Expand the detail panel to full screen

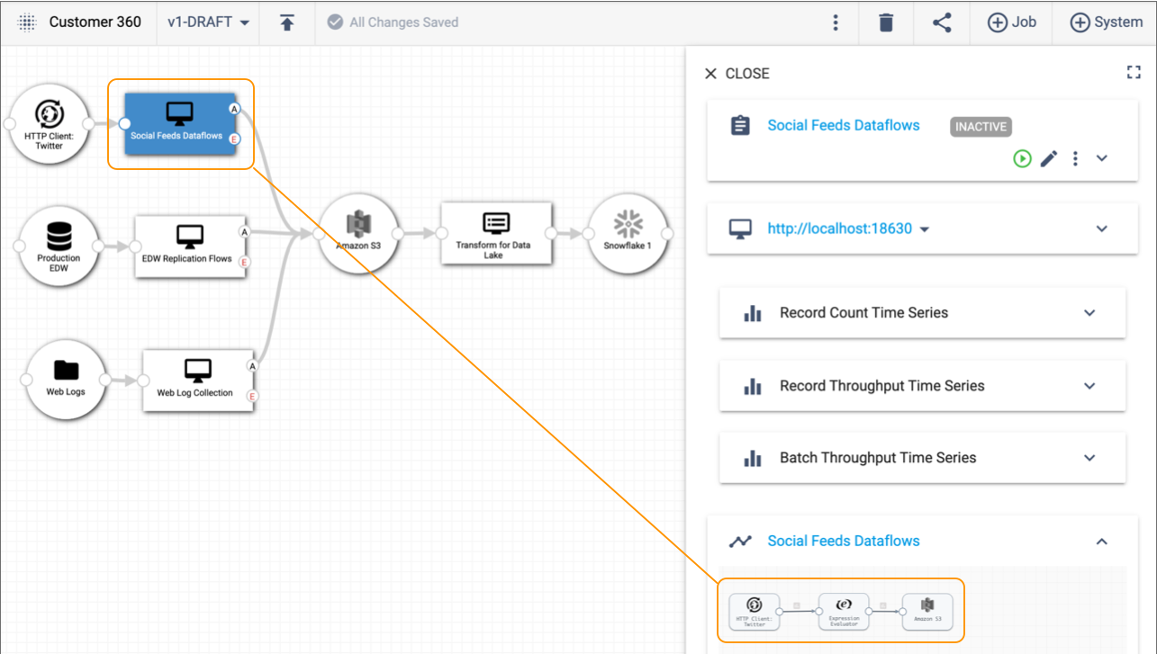tap(1133, 72)
